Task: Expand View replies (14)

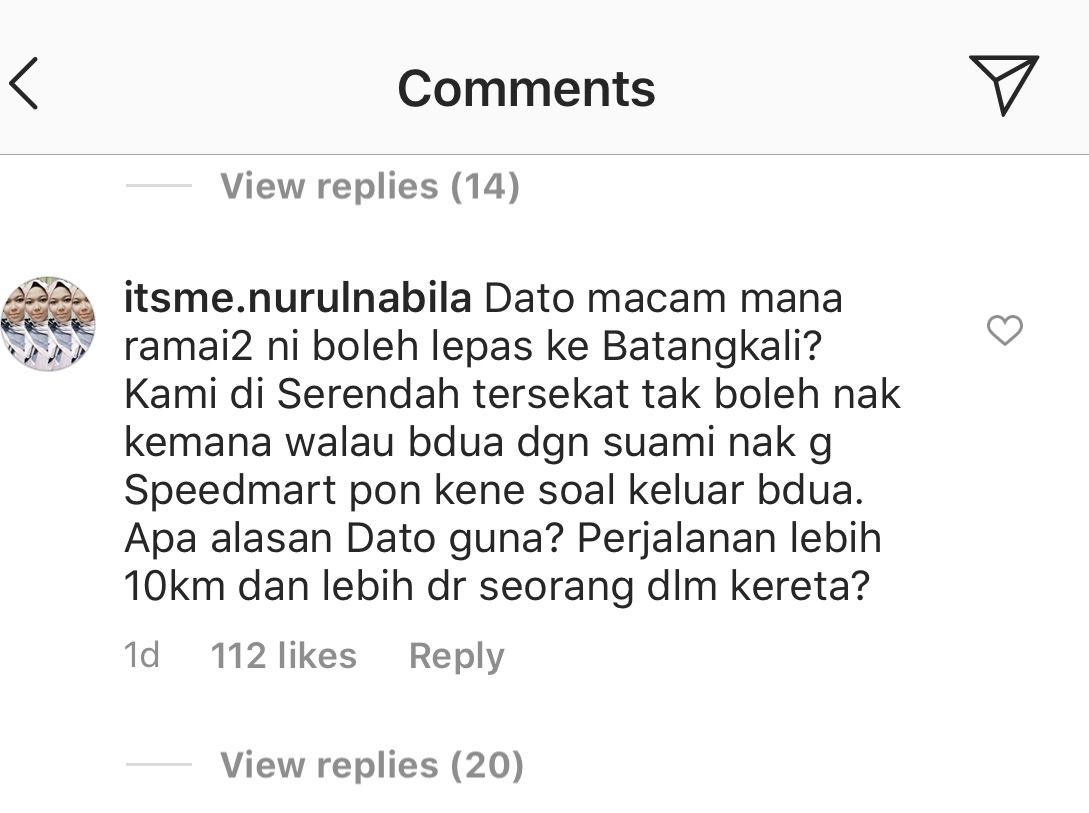Action: (369, 186)
